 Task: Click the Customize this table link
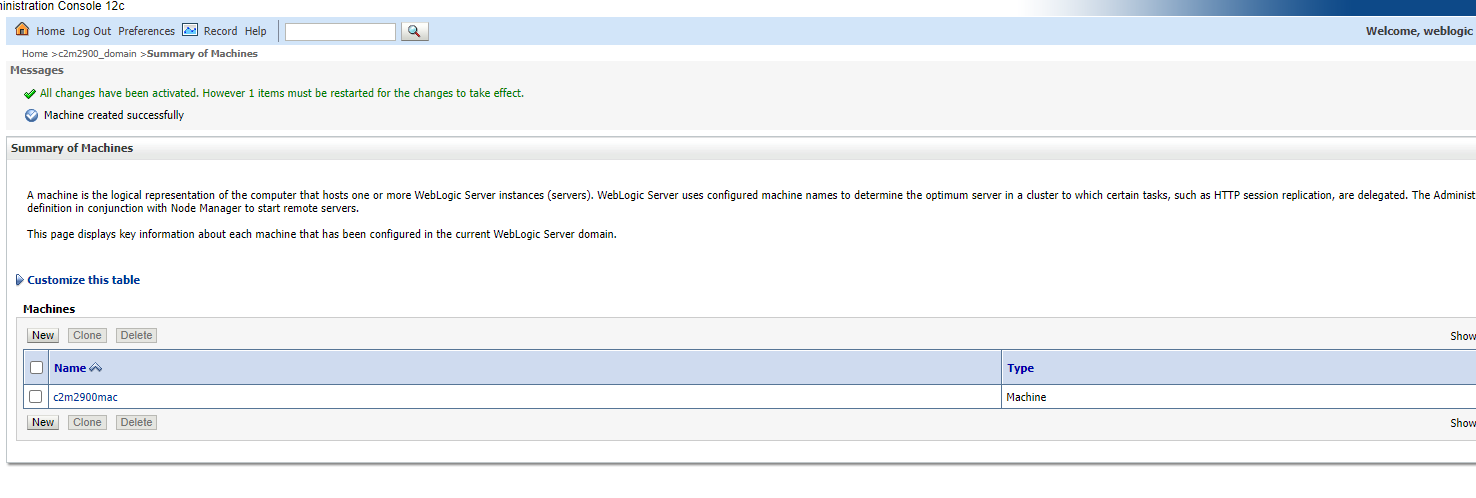coord(84,280)
